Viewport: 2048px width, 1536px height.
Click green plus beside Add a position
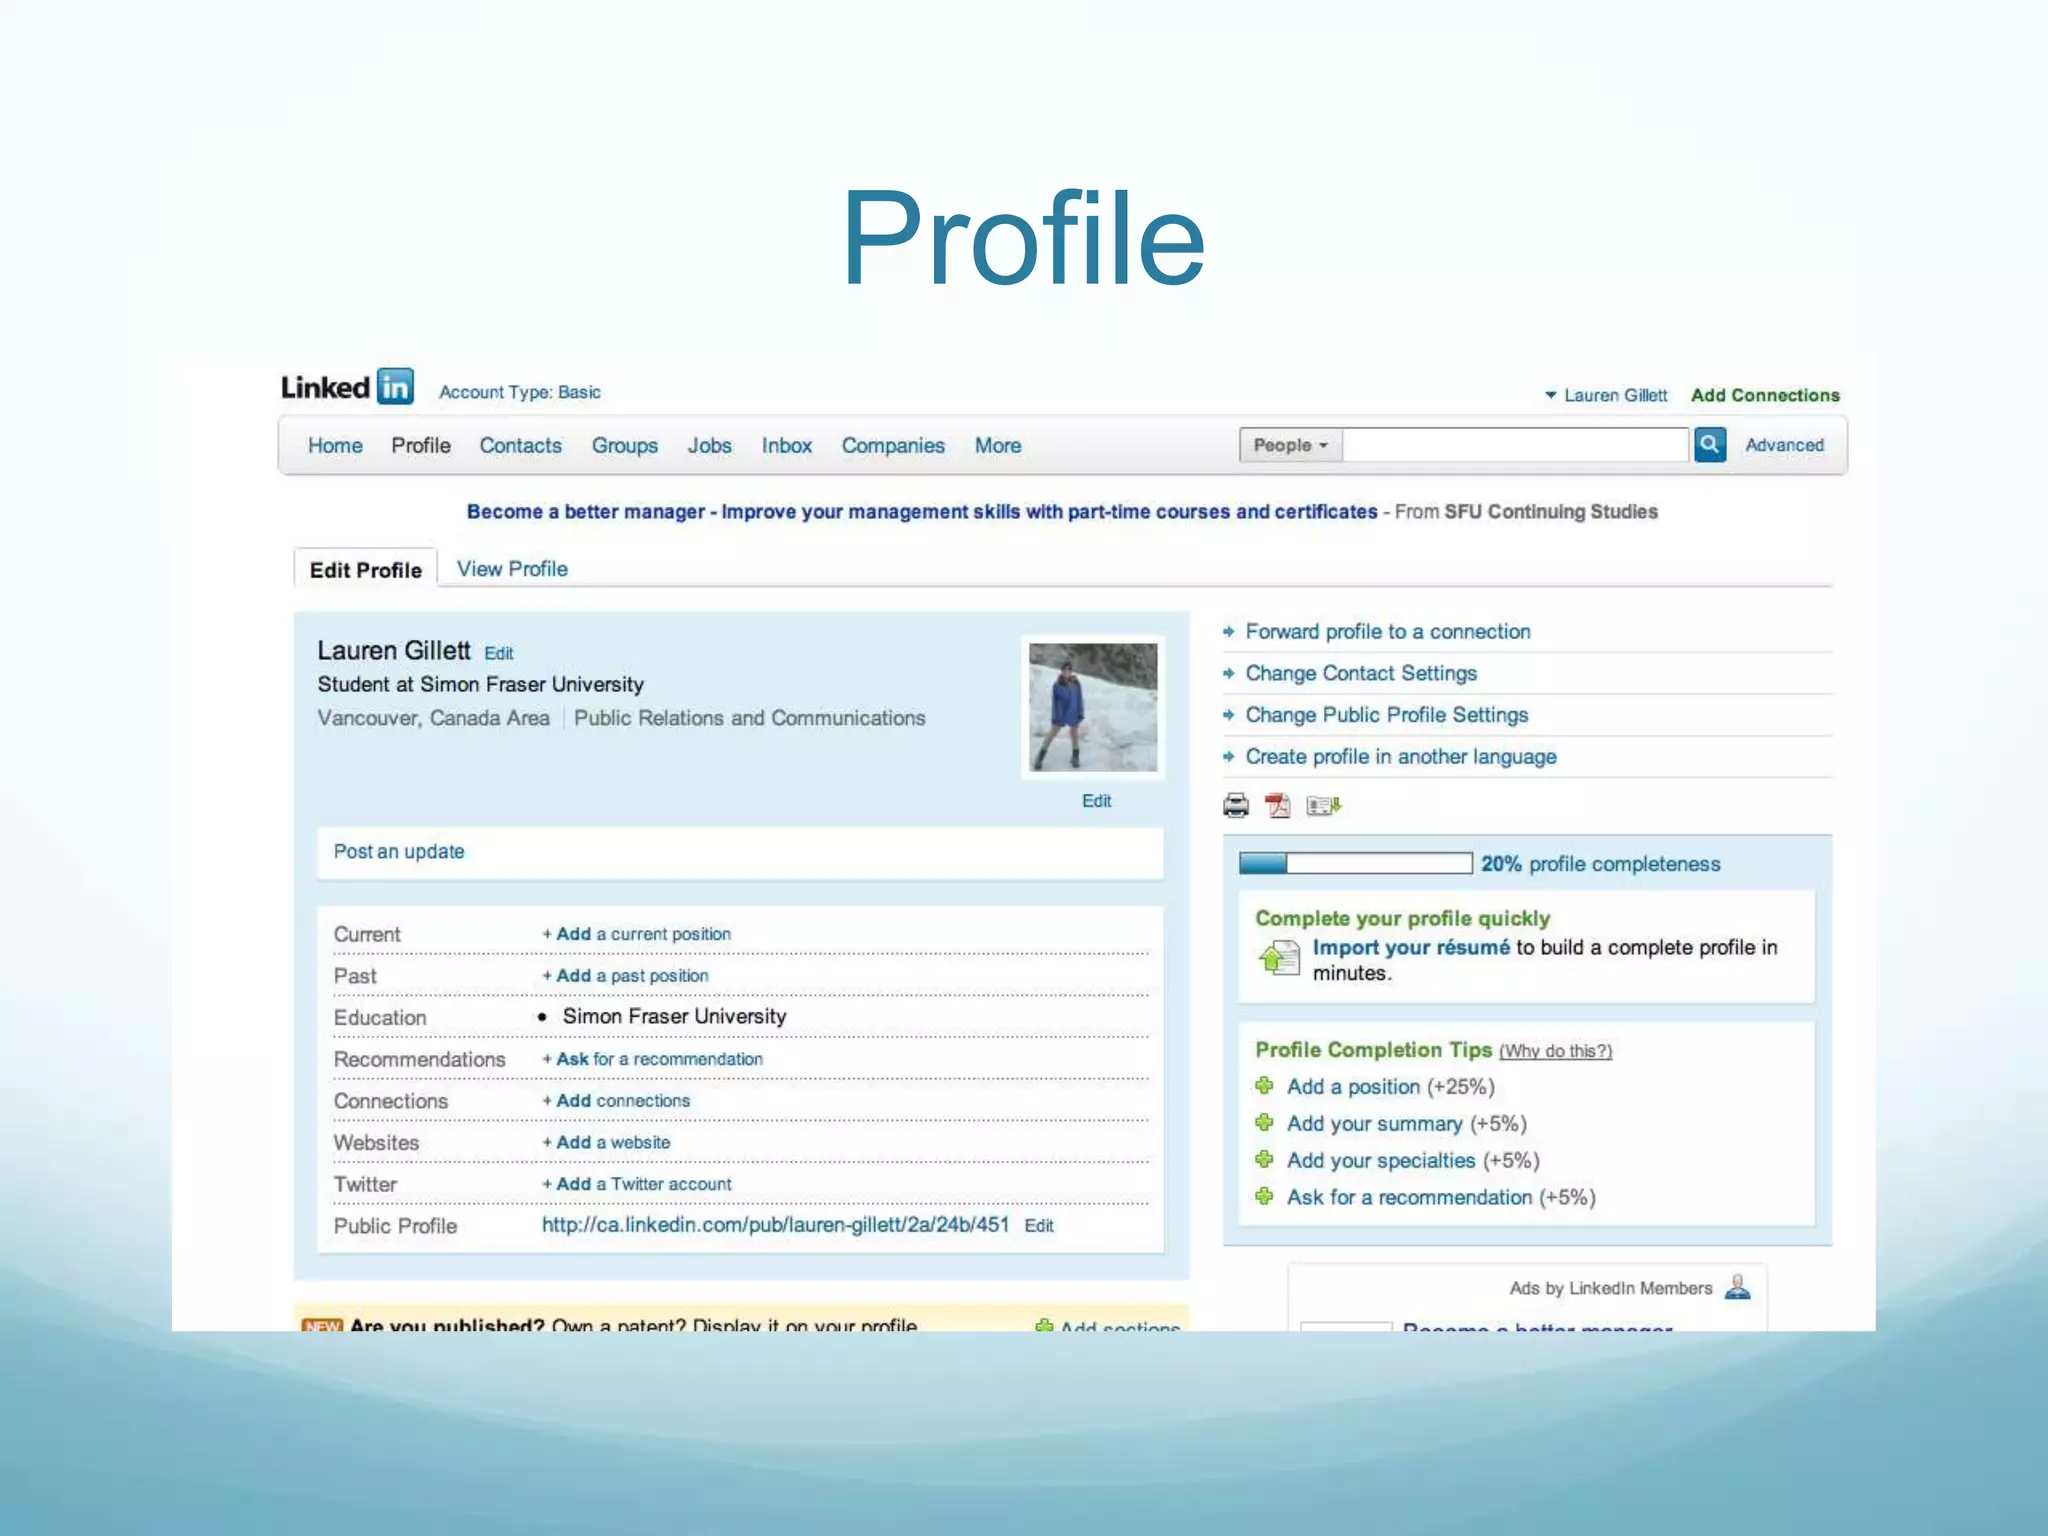(1264, 1086)
